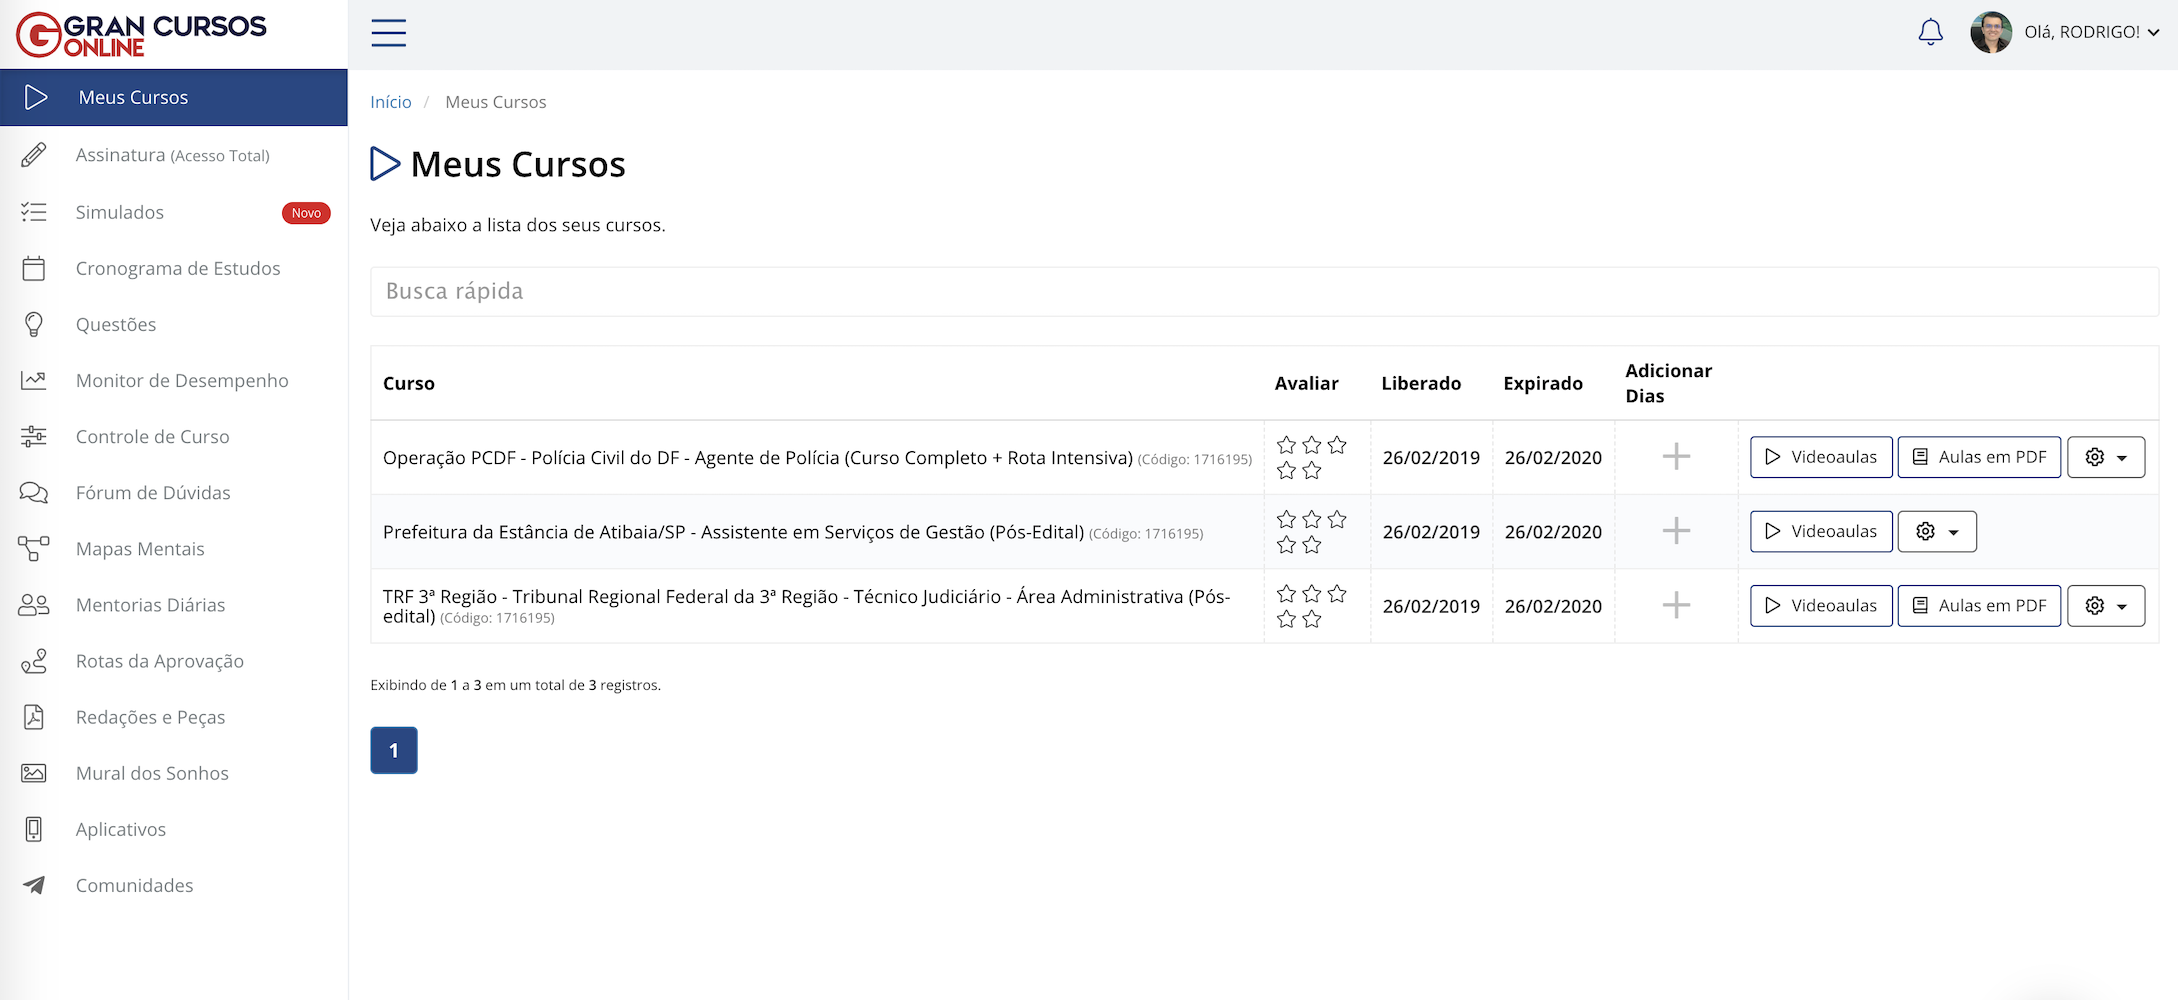Open Aulas em PDF for TRF 3ª Região
The height and width of the screenshot is (1000, 2178).
point(1979,605)
